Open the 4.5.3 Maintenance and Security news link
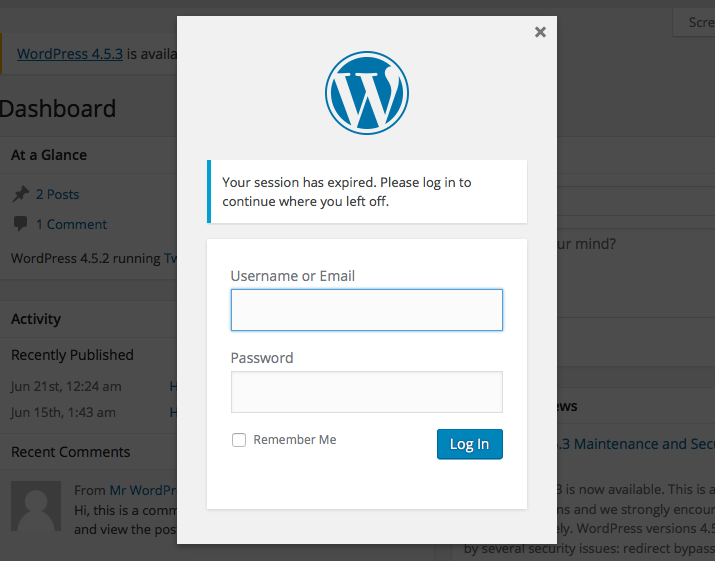This screenshot has width=715, height=561. click(x=636, y=444)
